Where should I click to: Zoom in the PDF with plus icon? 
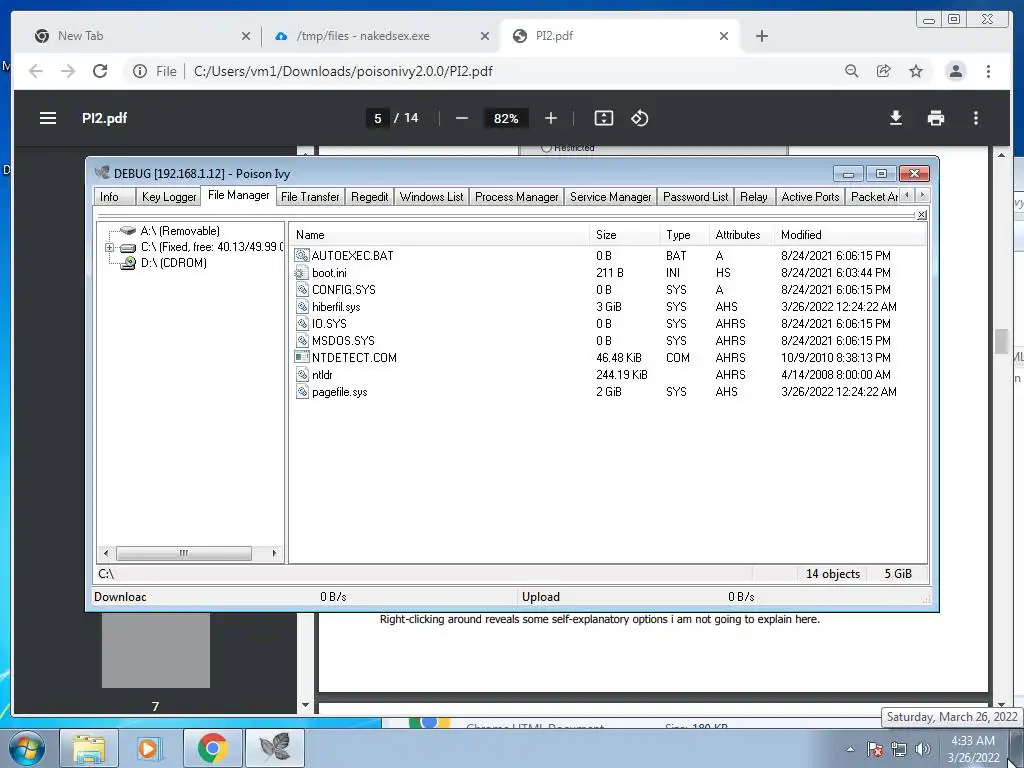[551, 118]
